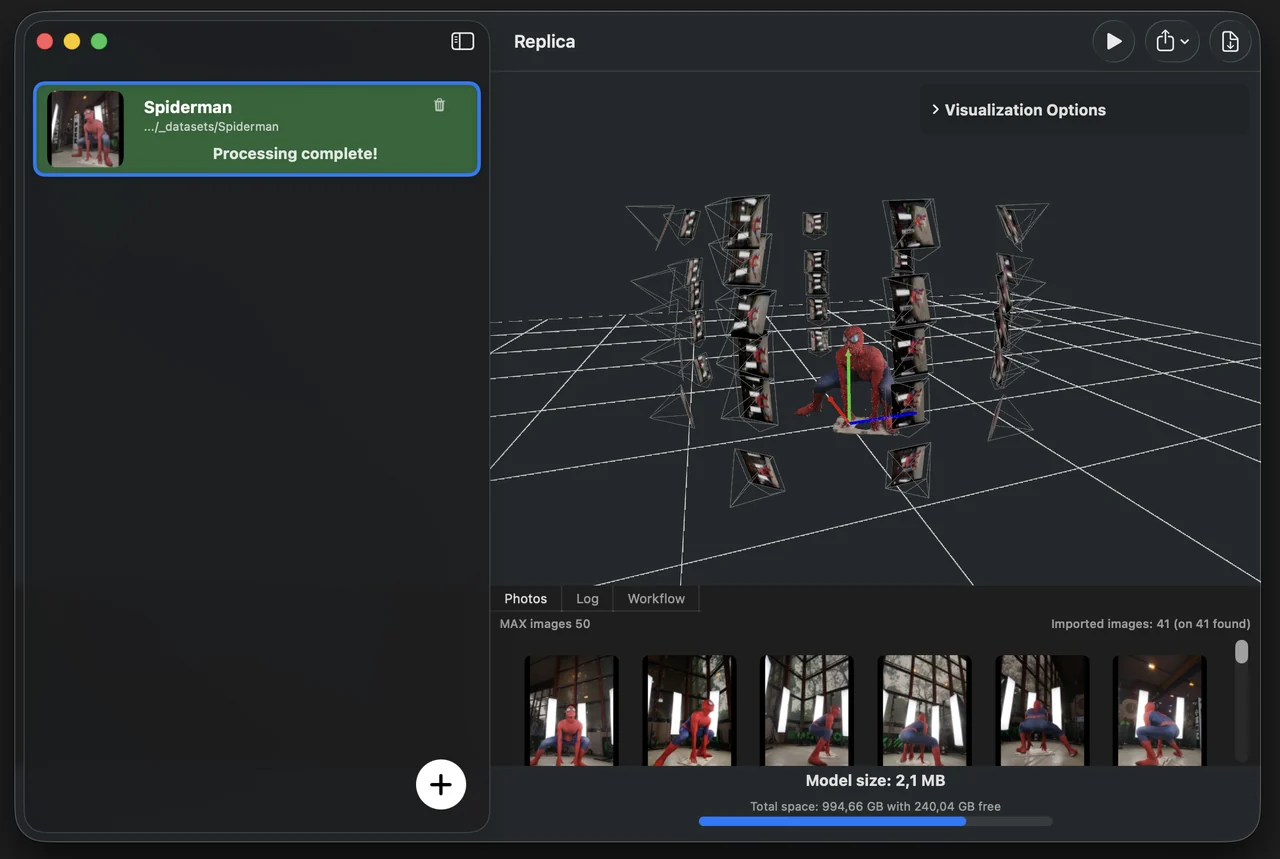The width and height of the screenshot is (1280, 859).
Task: Select the third imported photo thumbnail
Action: point(807,711)
